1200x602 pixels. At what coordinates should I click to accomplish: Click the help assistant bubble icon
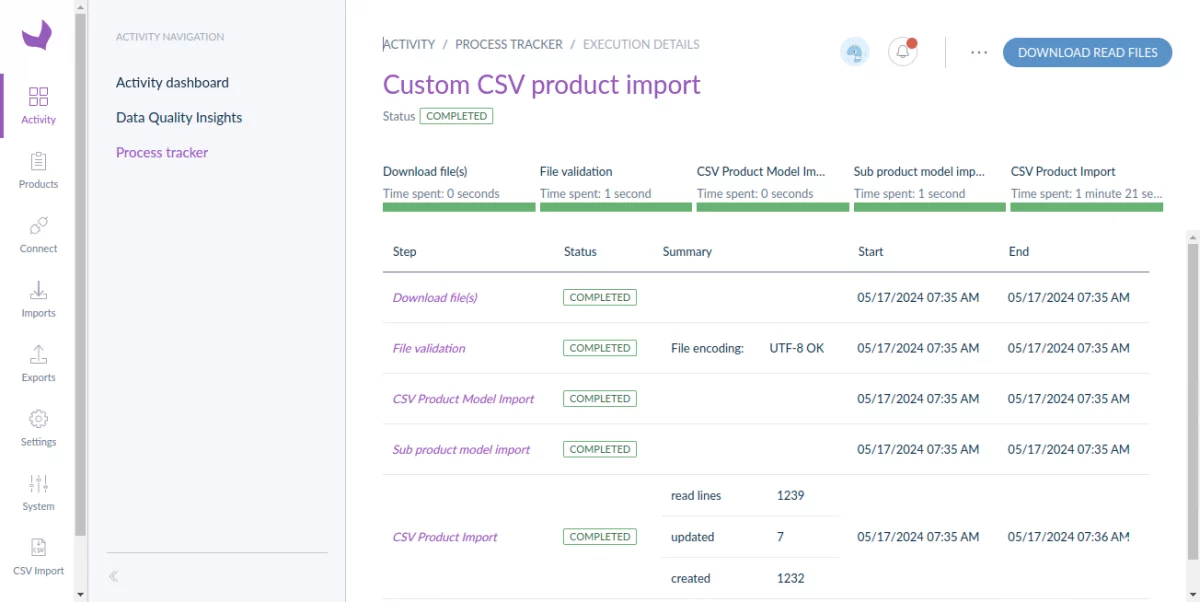click(855, 51)
